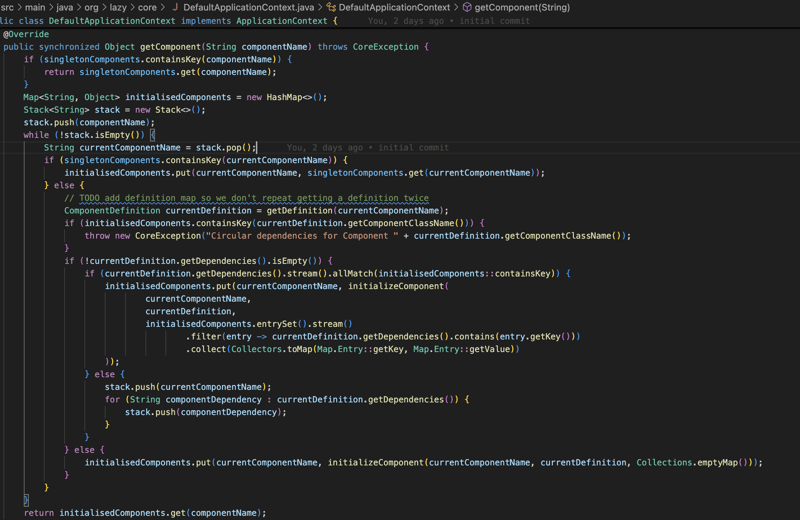Open the core folder breadcrumb
800x520 pixels.
pos(147,7)
